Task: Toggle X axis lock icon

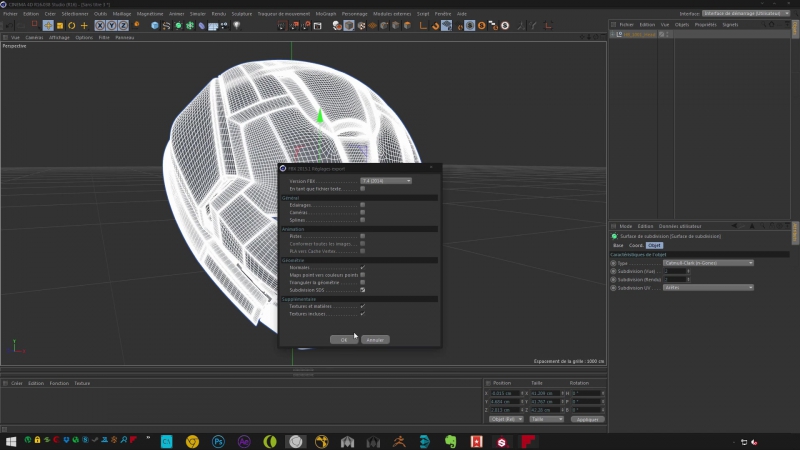Action: [100, 26]
